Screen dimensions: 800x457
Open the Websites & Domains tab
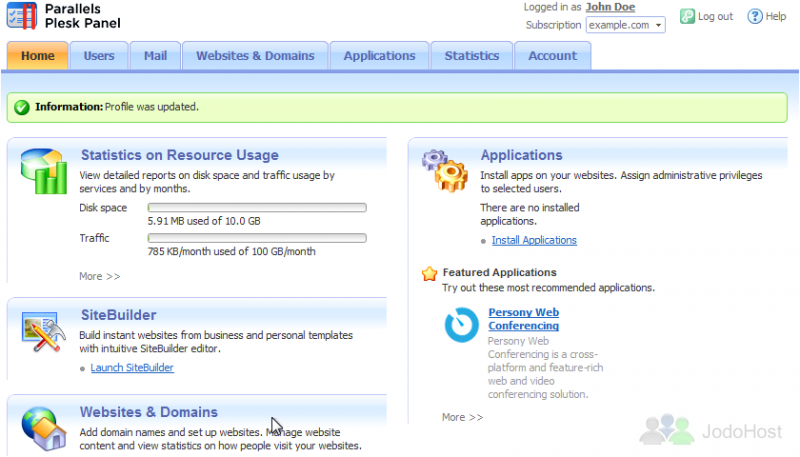[255, 56]
